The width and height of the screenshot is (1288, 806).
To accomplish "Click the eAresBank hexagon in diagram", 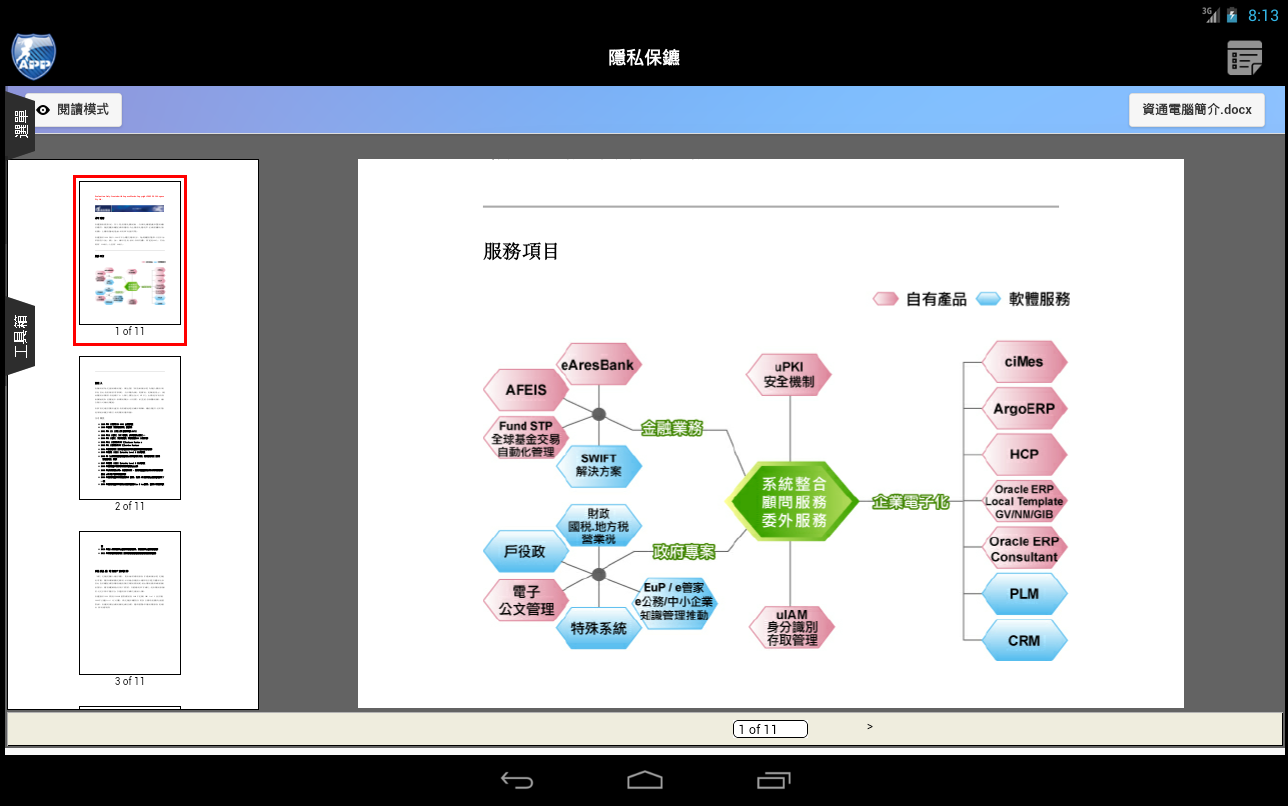I will pyautogui.click(x=598, y=366).
